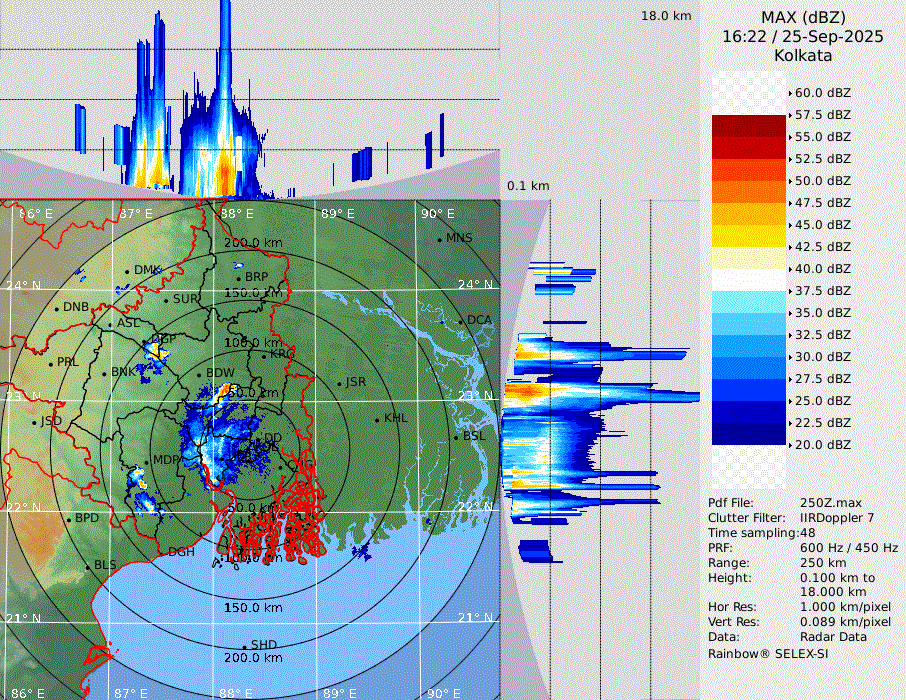Click the dark red legend color band
This screenshot has height=700, width=906.
click(749, 126)
